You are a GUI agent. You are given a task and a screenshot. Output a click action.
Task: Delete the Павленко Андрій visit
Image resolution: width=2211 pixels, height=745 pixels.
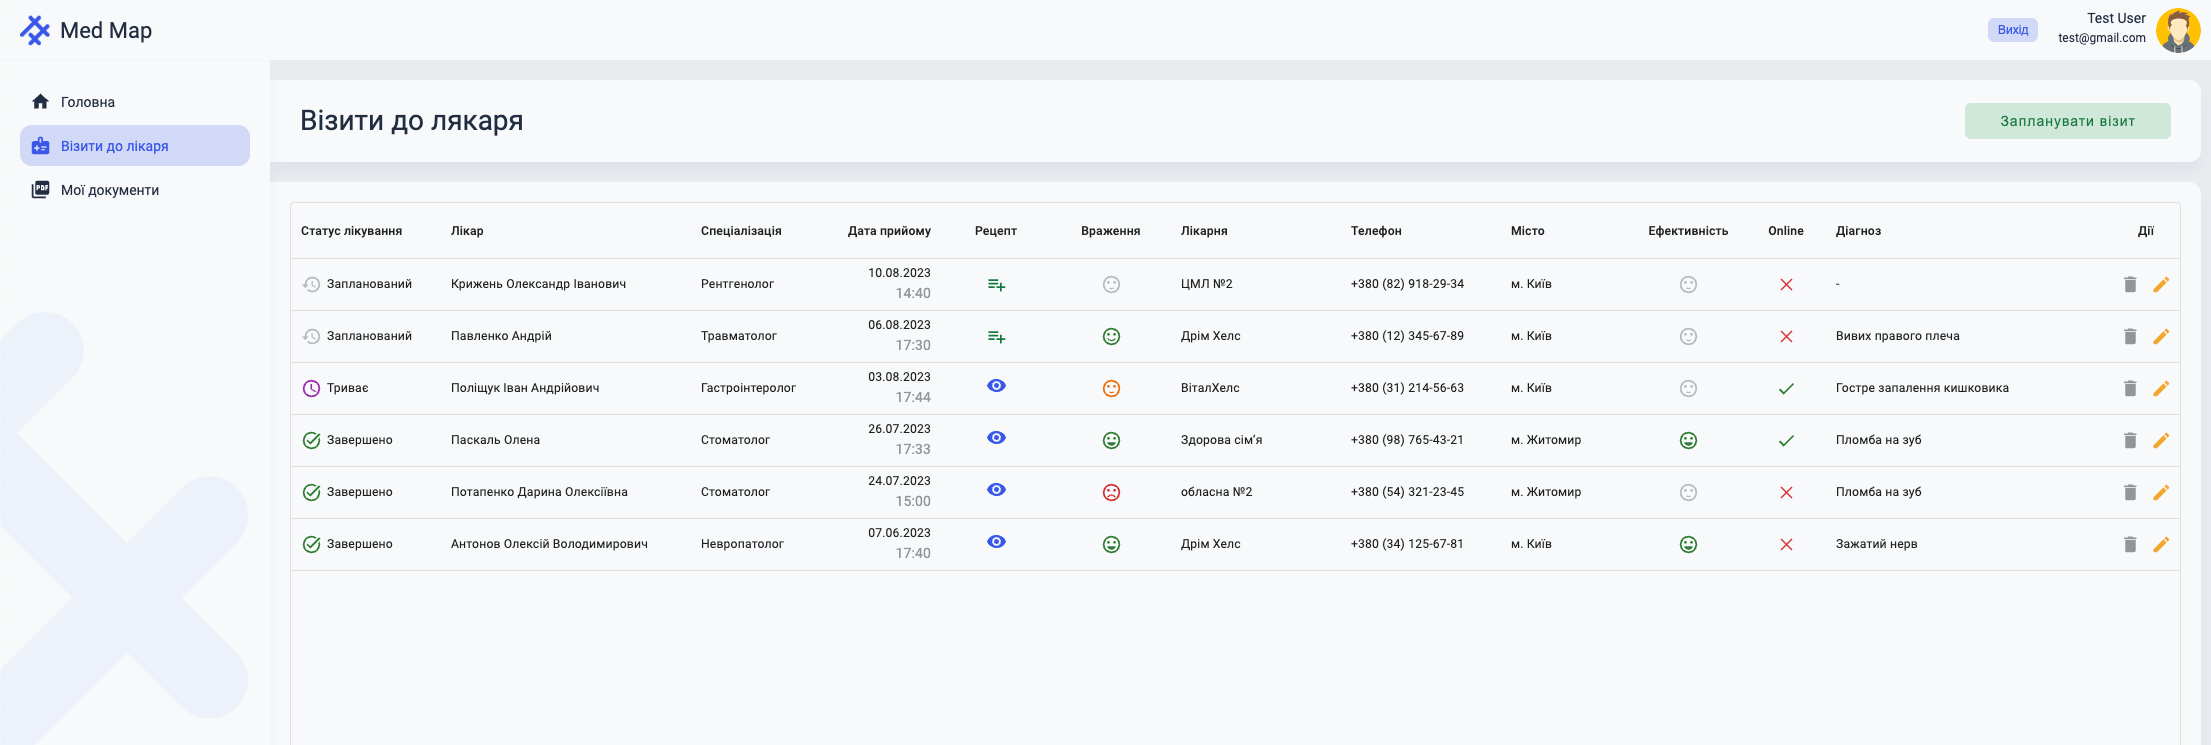(2130, 336)
